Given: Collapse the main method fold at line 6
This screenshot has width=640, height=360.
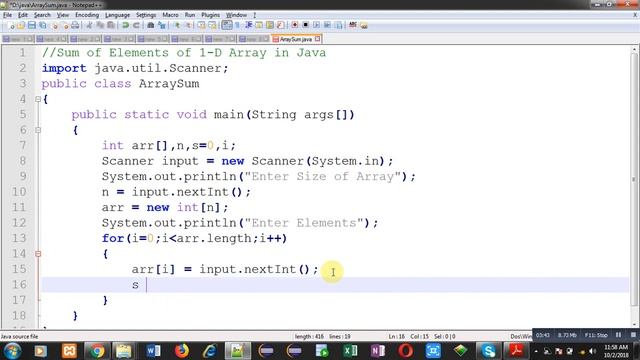Looking at the screenshot, I should click(38, 130).
